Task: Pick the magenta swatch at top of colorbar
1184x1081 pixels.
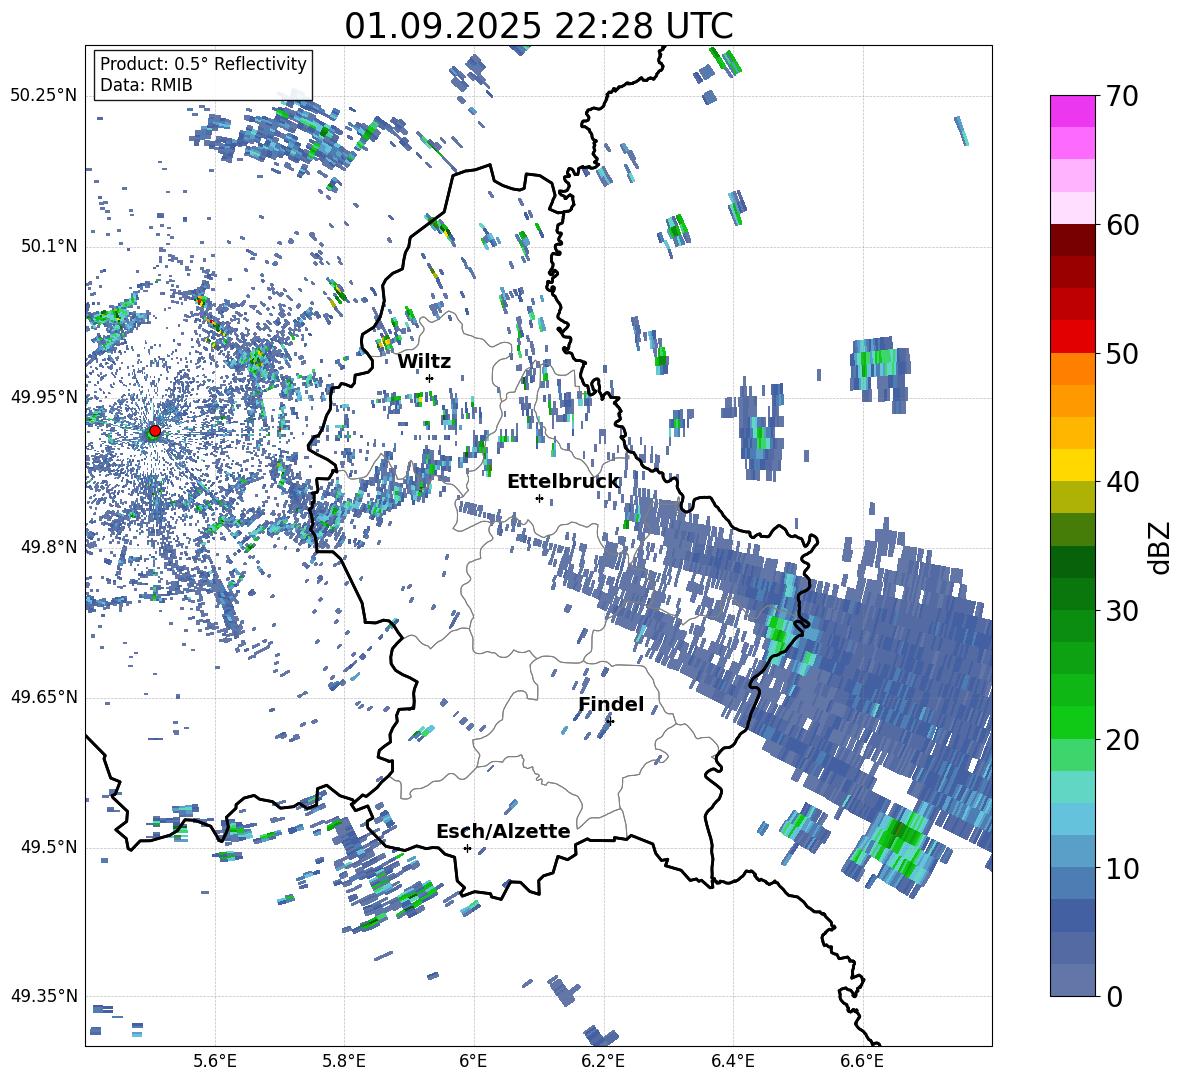Action: click(x=1072, y=112)
